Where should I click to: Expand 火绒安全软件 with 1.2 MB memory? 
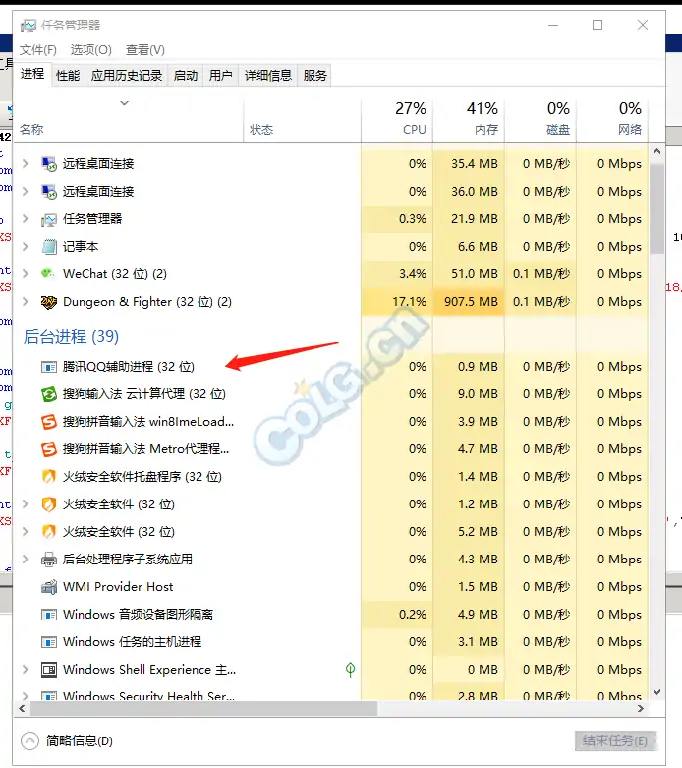tap(25, 504)
